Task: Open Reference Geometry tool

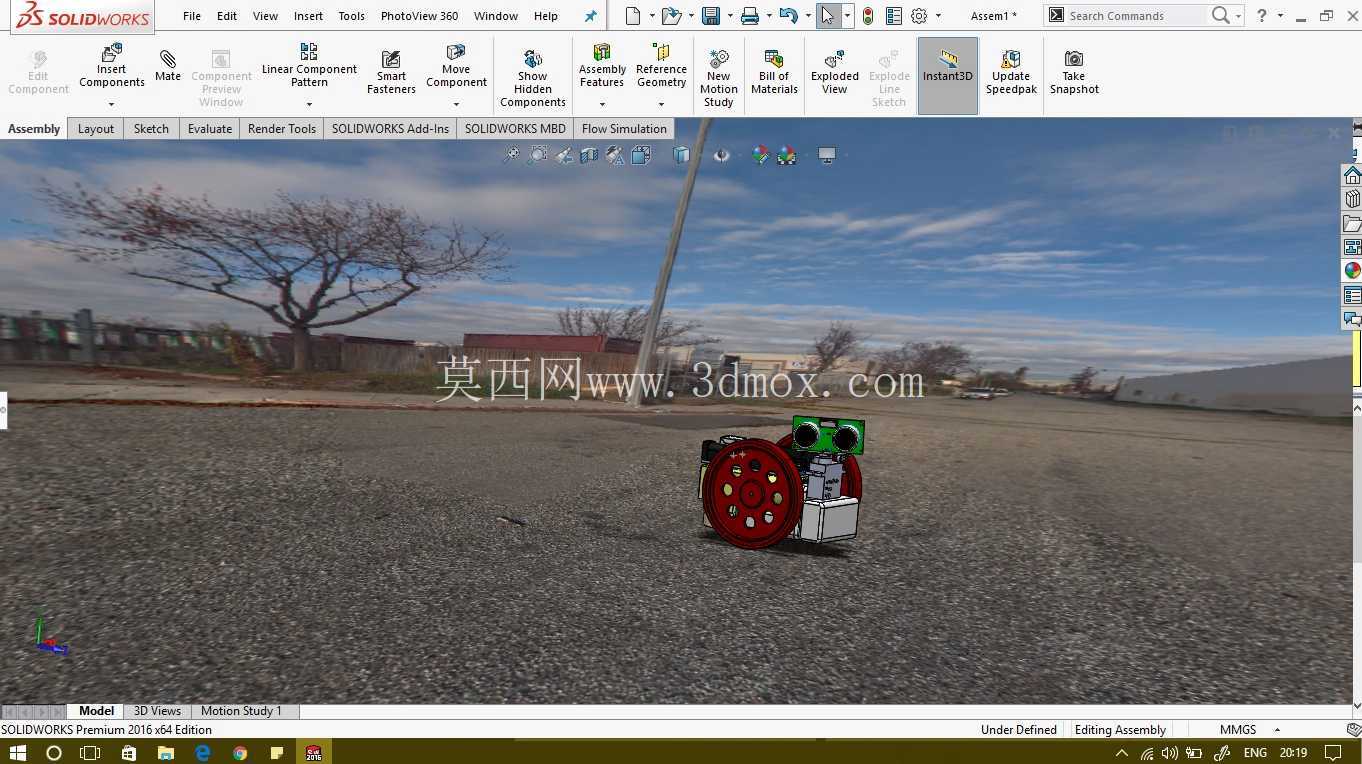Action: pyautogui.click(x=661, y=66)
